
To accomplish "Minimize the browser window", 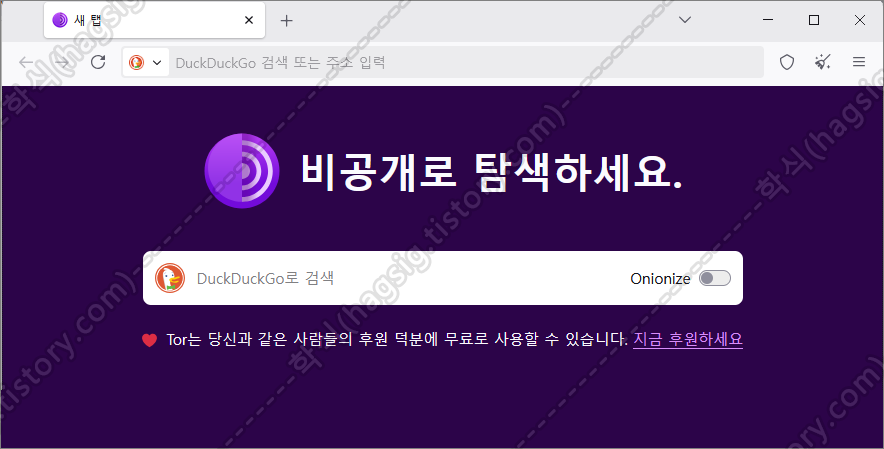I will [x=768, y=20].
